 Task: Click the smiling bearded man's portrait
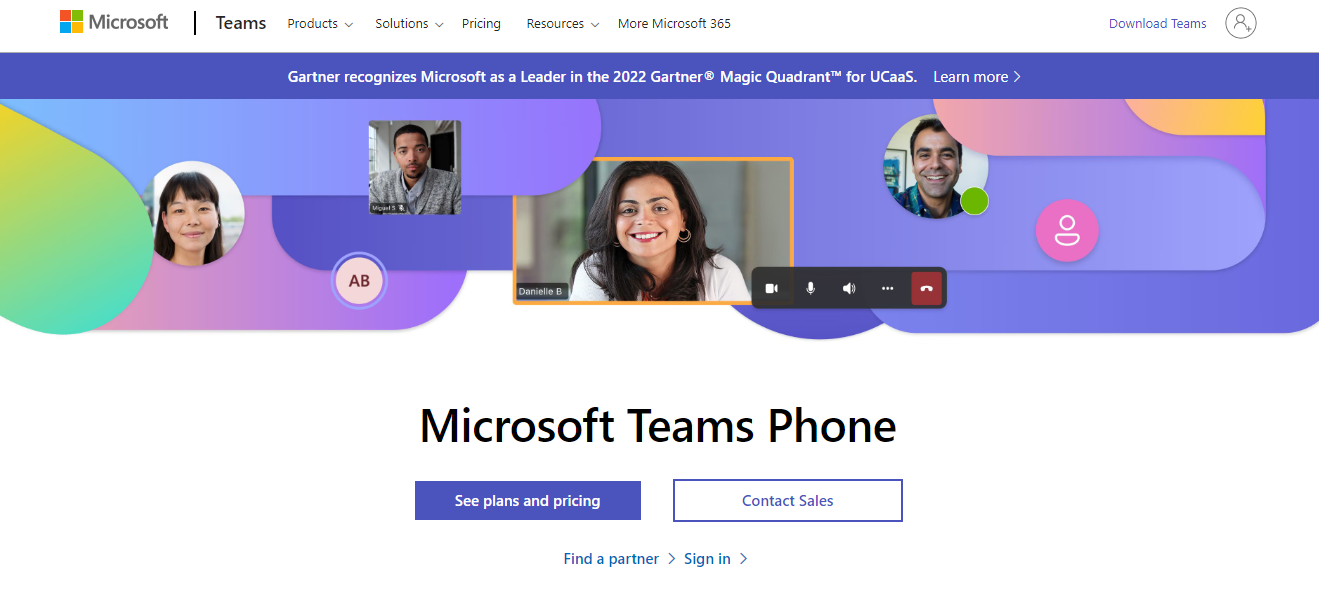[x=935, y=166]
